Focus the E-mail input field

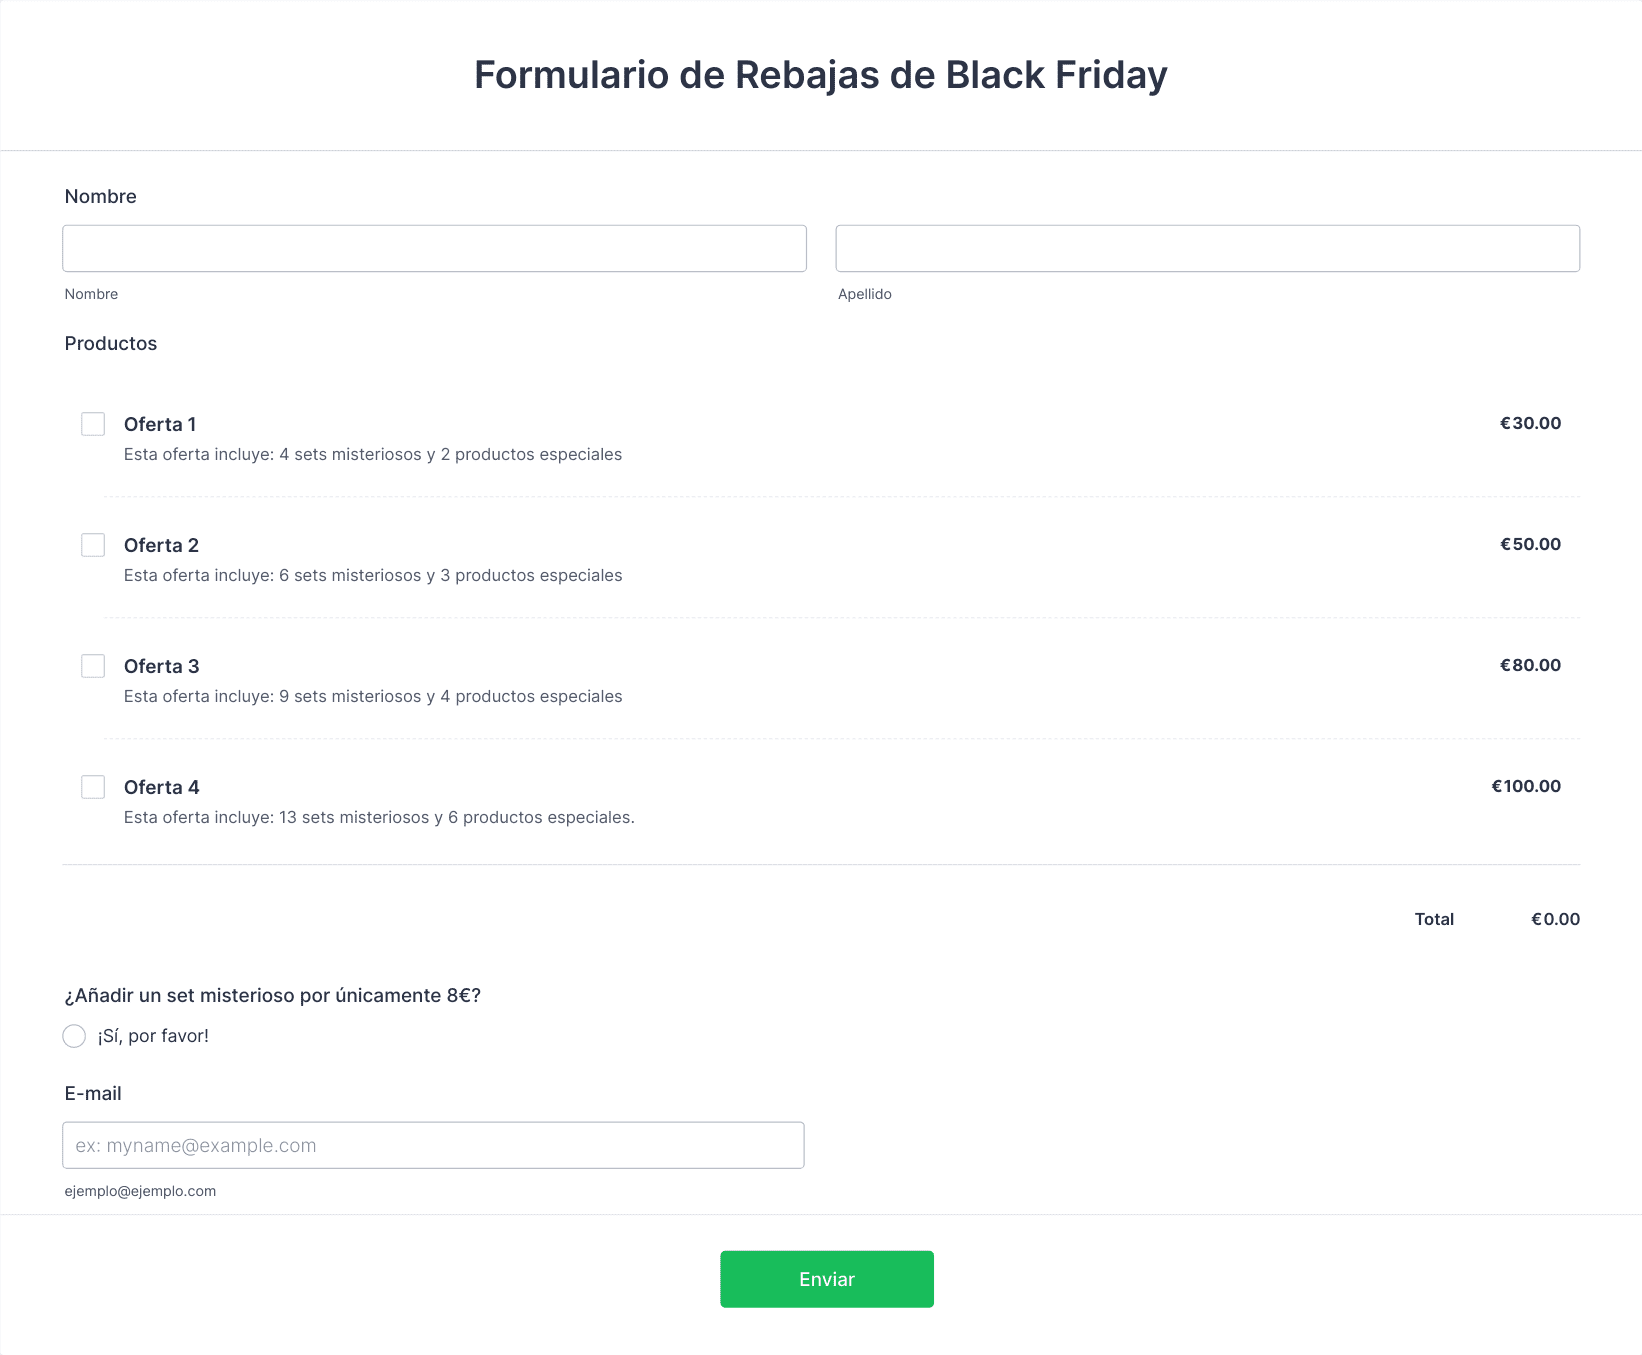click(433, 1145)
